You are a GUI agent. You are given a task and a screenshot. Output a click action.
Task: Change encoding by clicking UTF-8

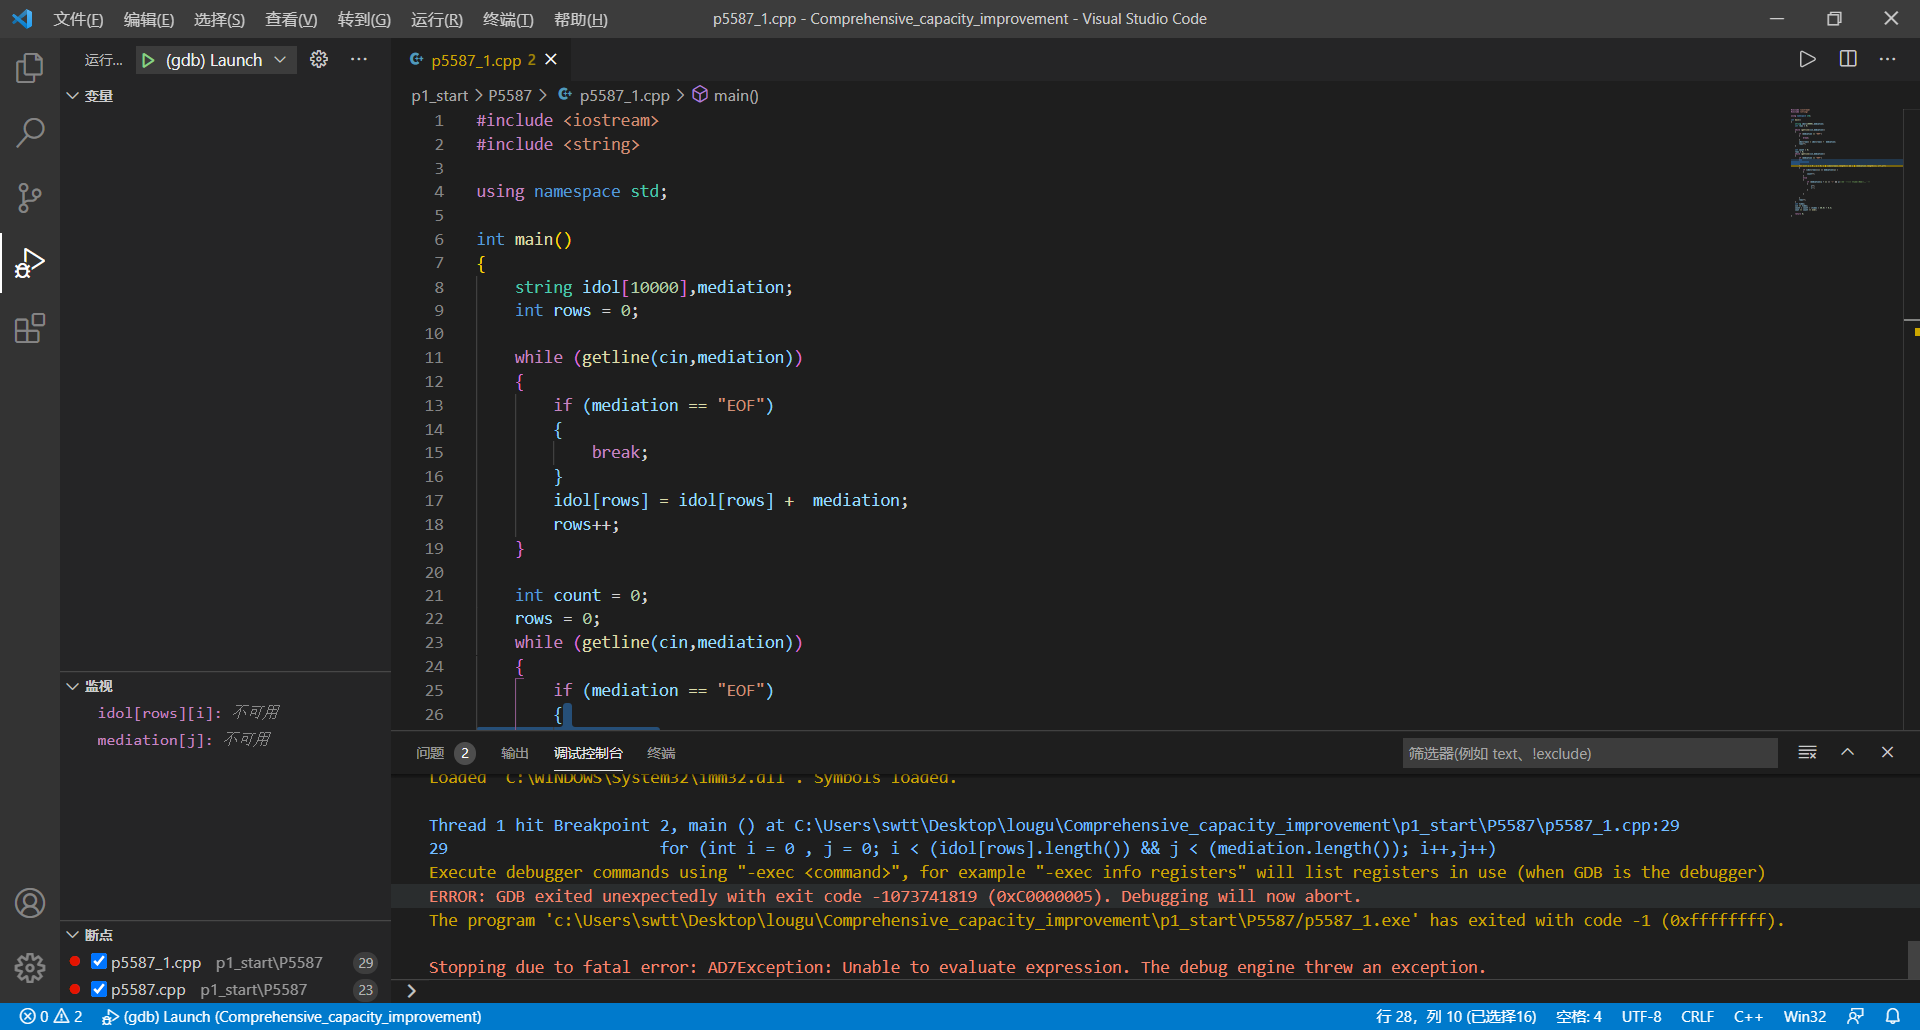(x=1641, y=1016)
